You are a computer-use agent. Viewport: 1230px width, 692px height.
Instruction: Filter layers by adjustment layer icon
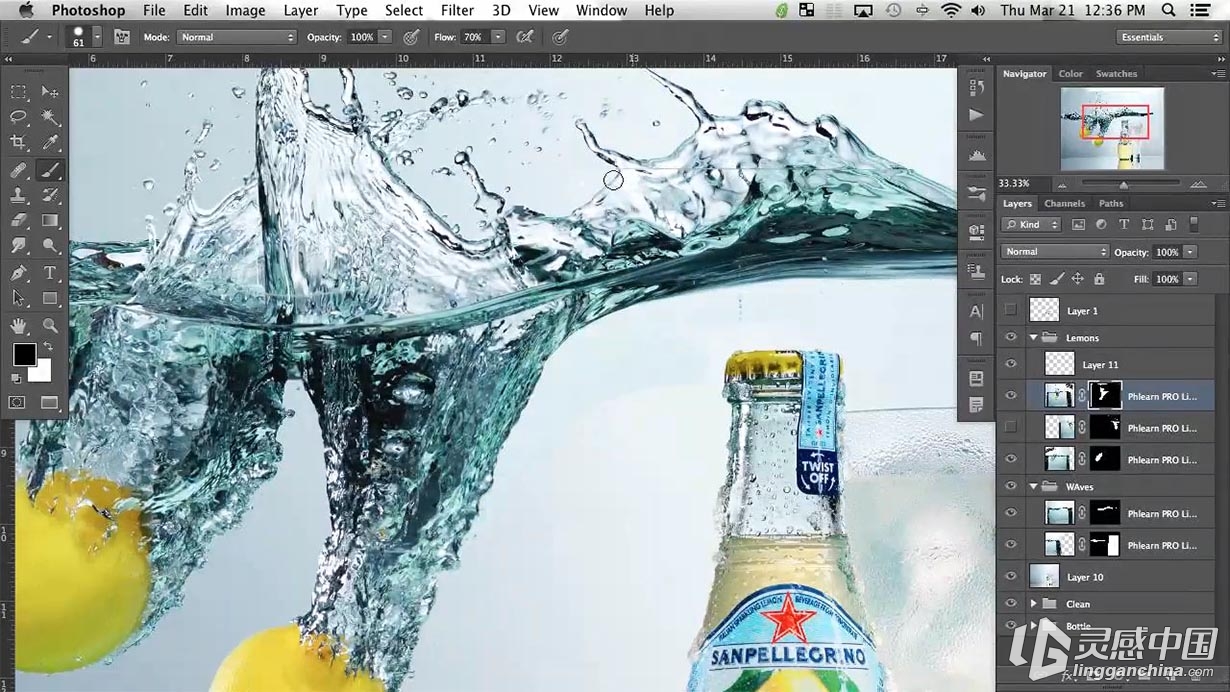[1101, 225]
